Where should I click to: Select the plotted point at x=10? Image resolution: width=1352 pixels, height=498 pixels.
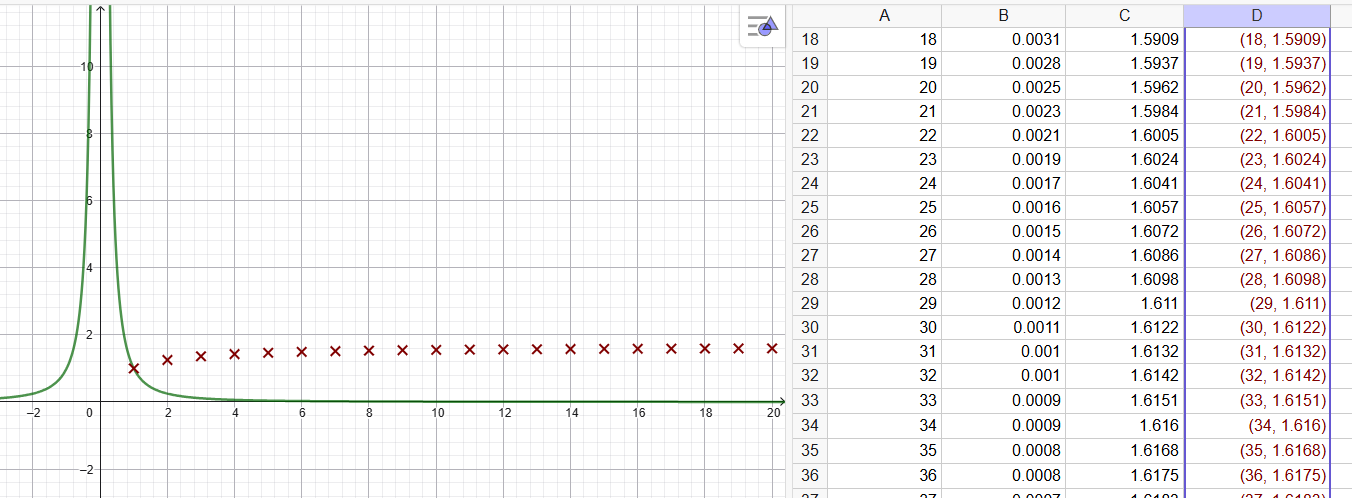click(x=436, y=350)
